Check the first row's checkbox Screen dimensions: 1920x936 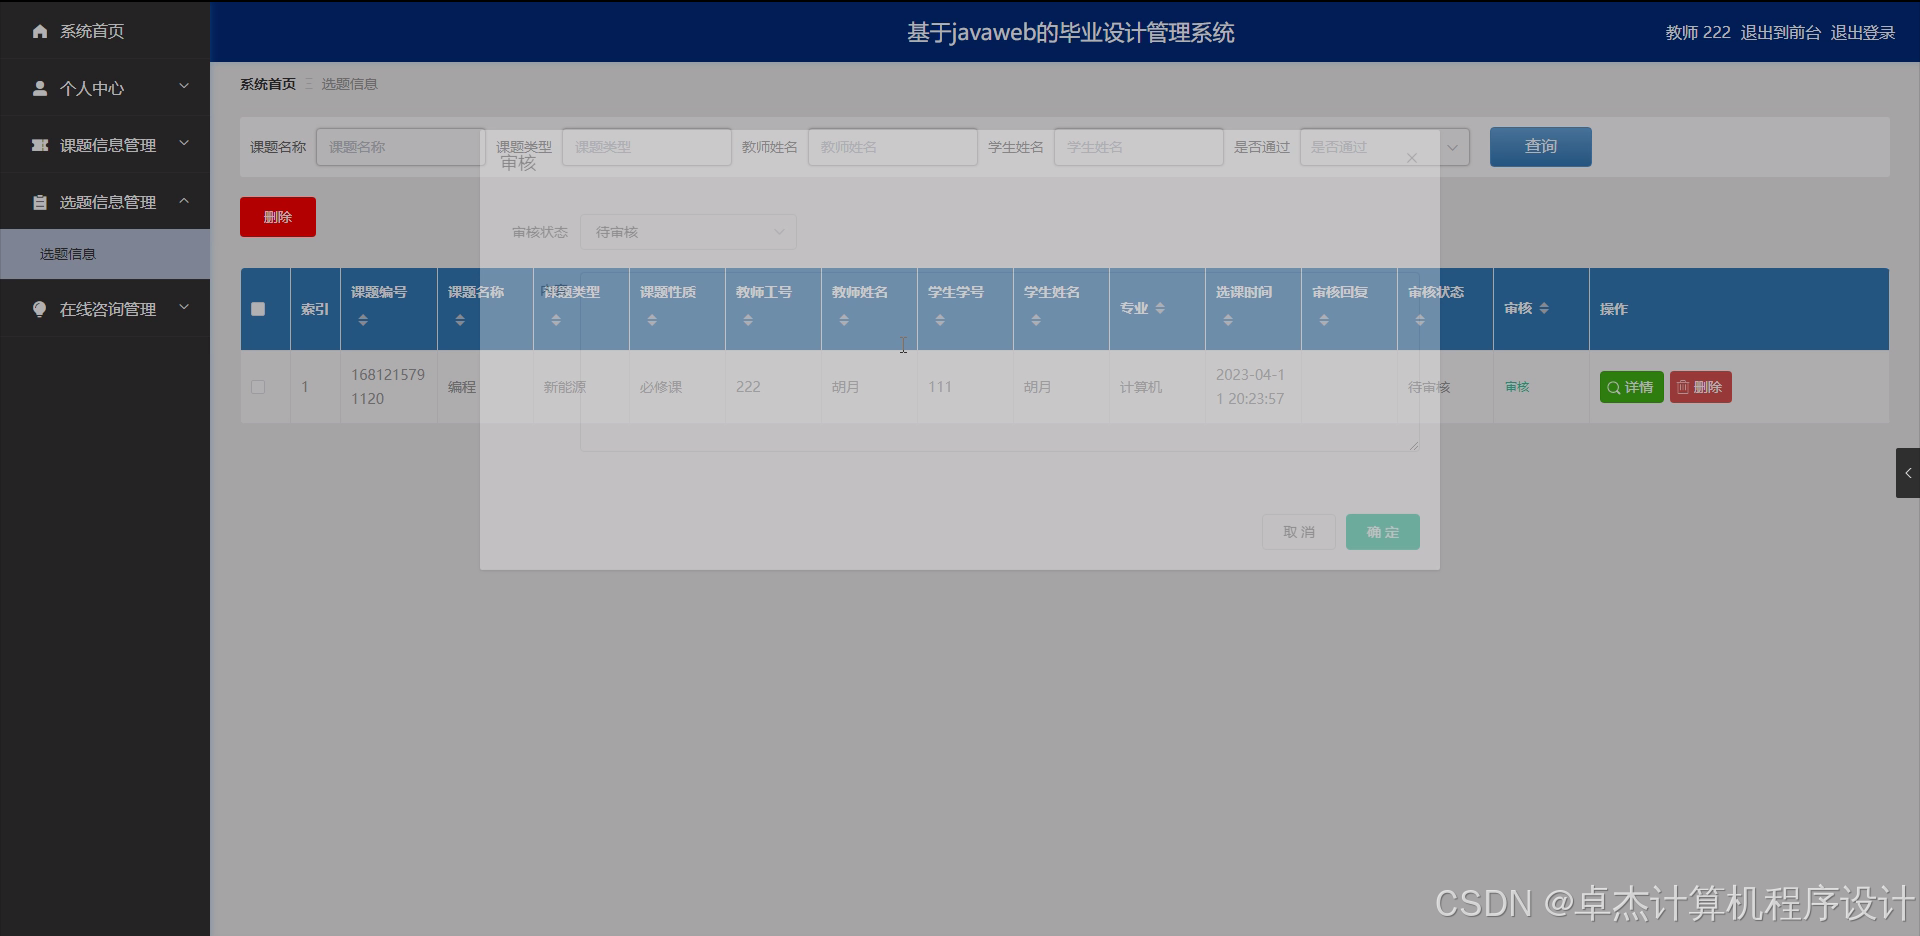coord(259,387)
